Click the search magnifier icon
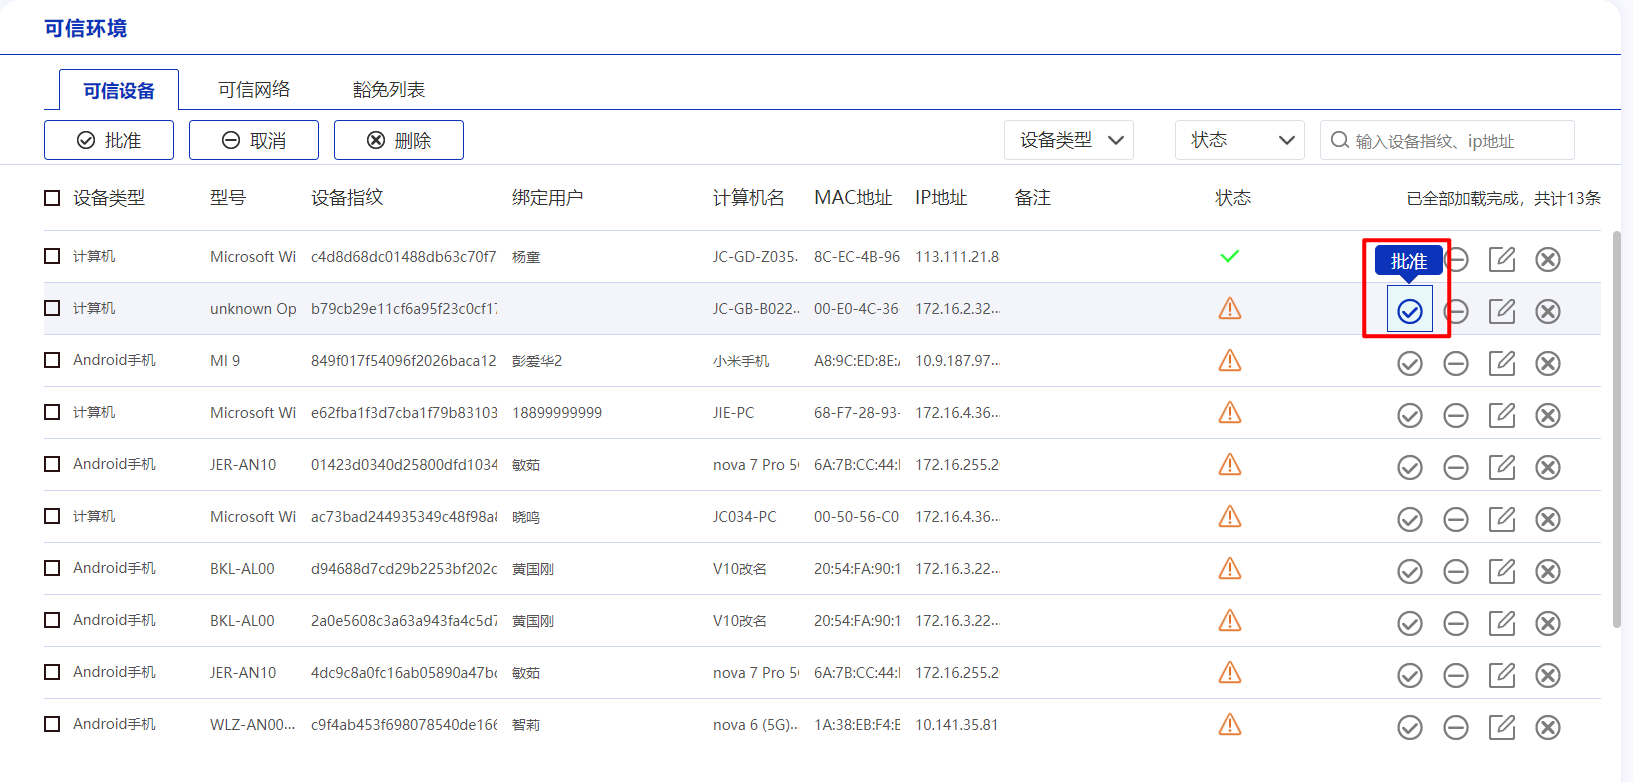Screen dimensions: 1633x782 click(x=1340, y=140)
